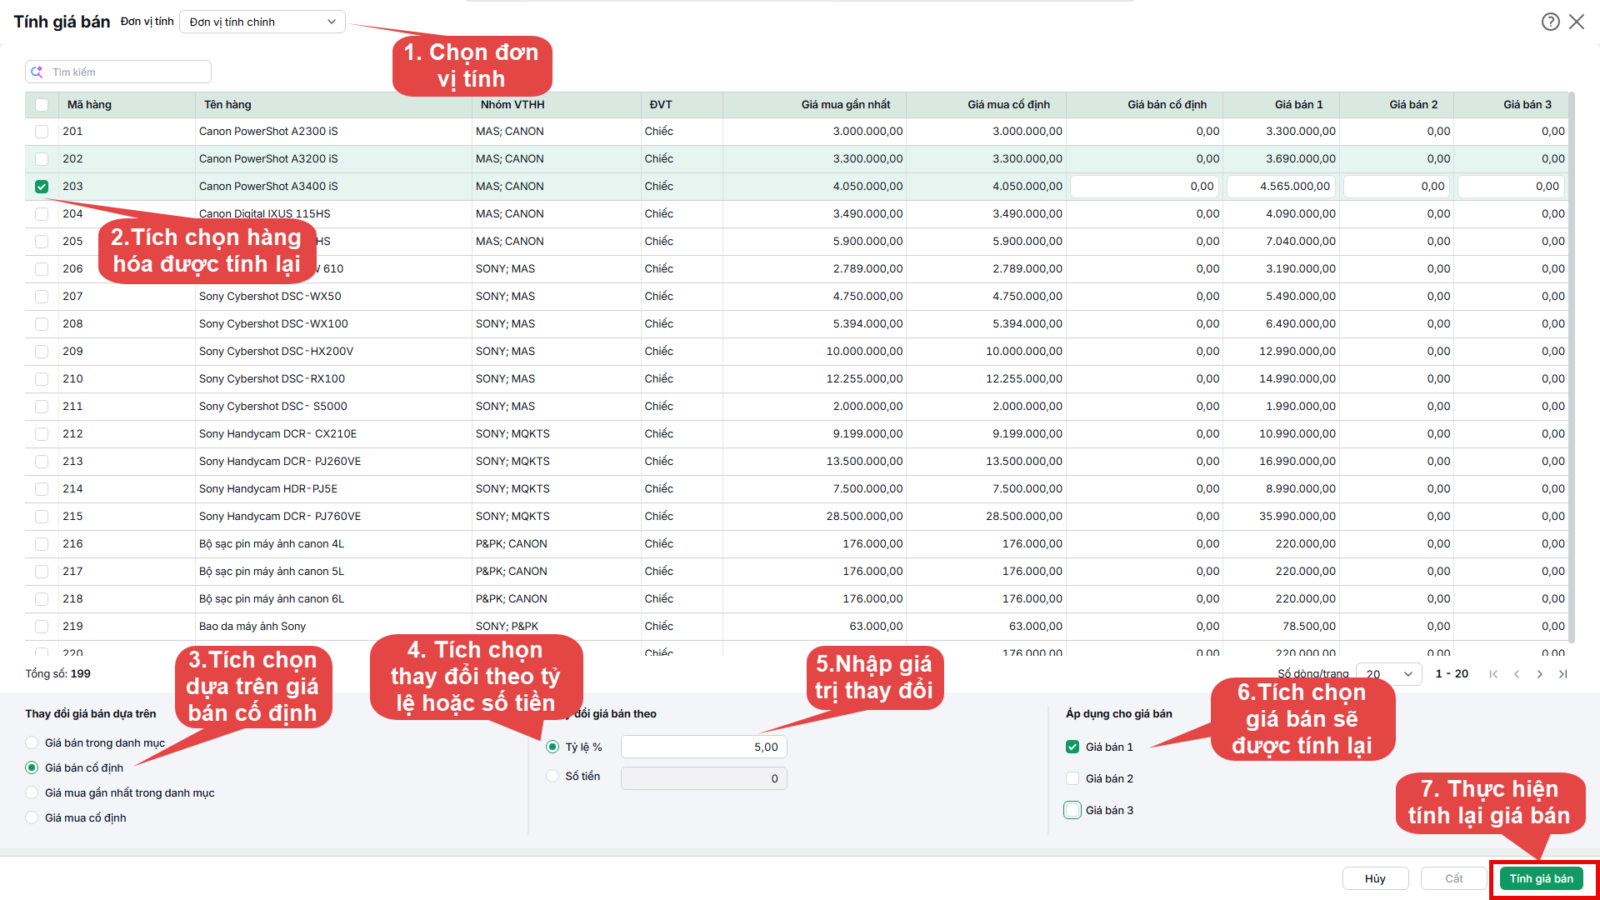
Task: Click the Hủy button
Action: pyautogui.click(x=1375, y=879)
